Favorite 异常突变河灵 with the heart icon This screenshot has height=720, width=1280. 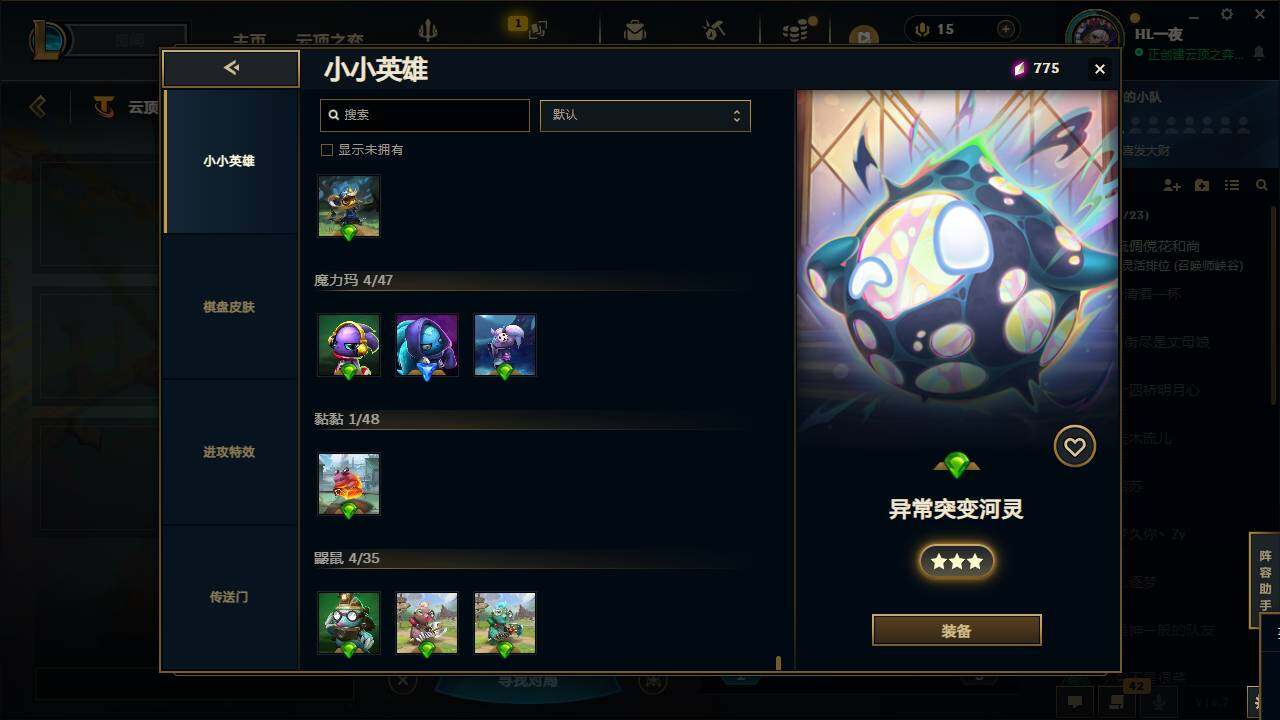(x=1075, y=446)
